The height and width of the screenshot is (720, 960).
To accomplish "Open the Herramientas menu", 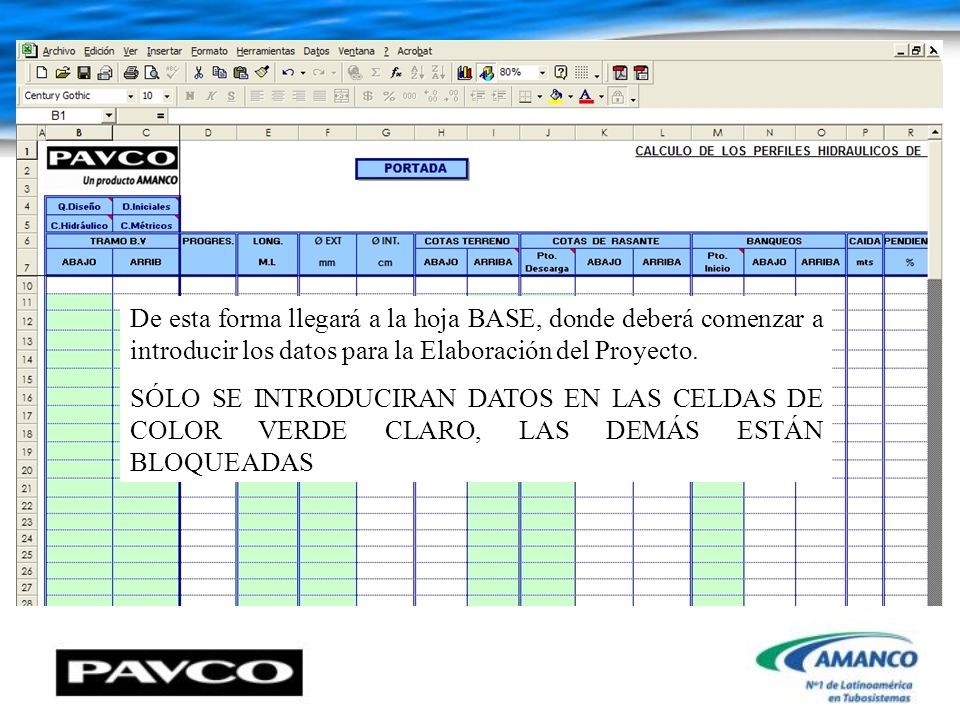I will point(266,51).
